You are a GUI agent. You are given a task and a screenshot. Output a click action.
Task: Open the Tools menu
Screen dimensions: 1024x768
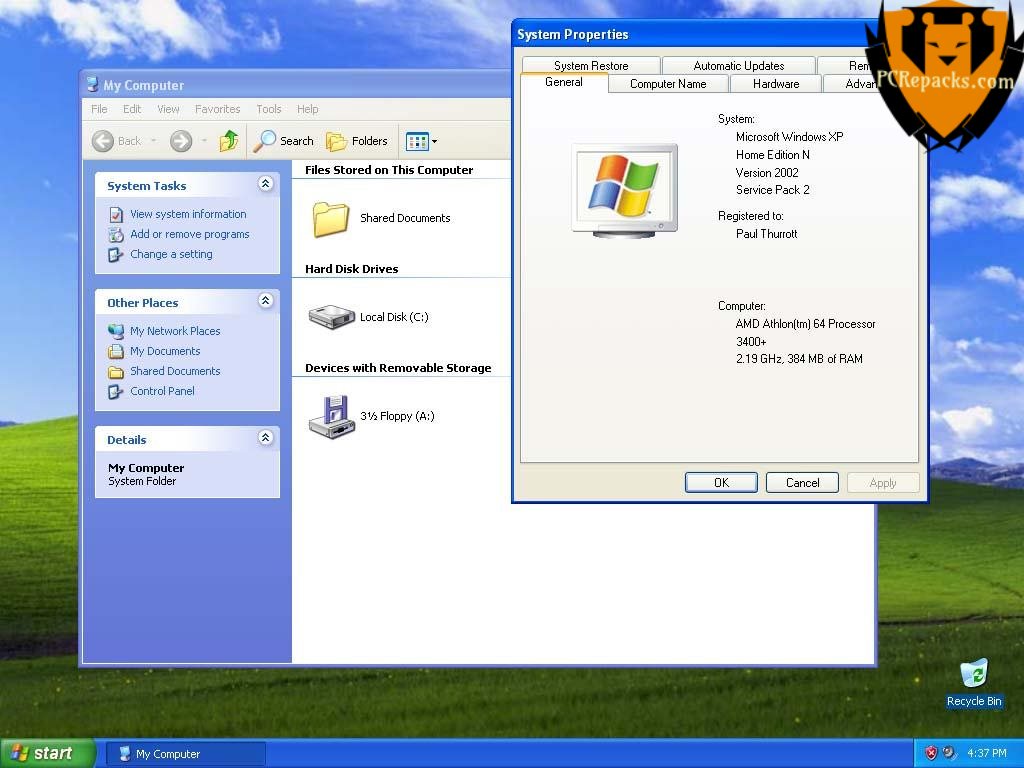[268, 108]
